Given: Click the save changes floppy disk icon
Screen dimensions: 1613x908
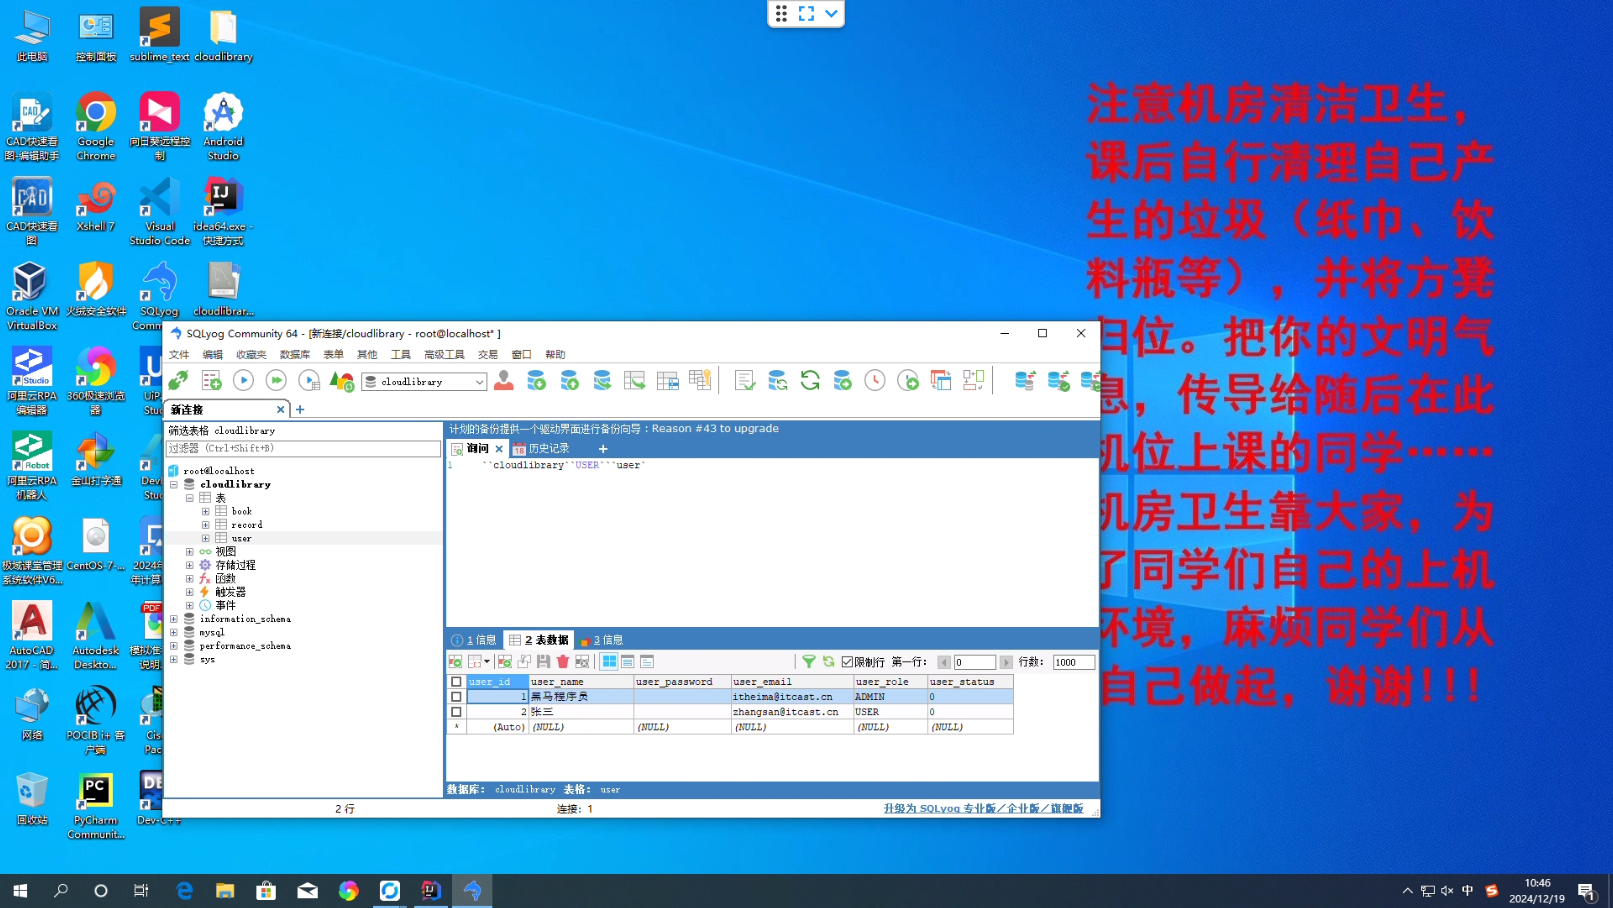Looking at the screenshot, I should [x=543, y=662].
